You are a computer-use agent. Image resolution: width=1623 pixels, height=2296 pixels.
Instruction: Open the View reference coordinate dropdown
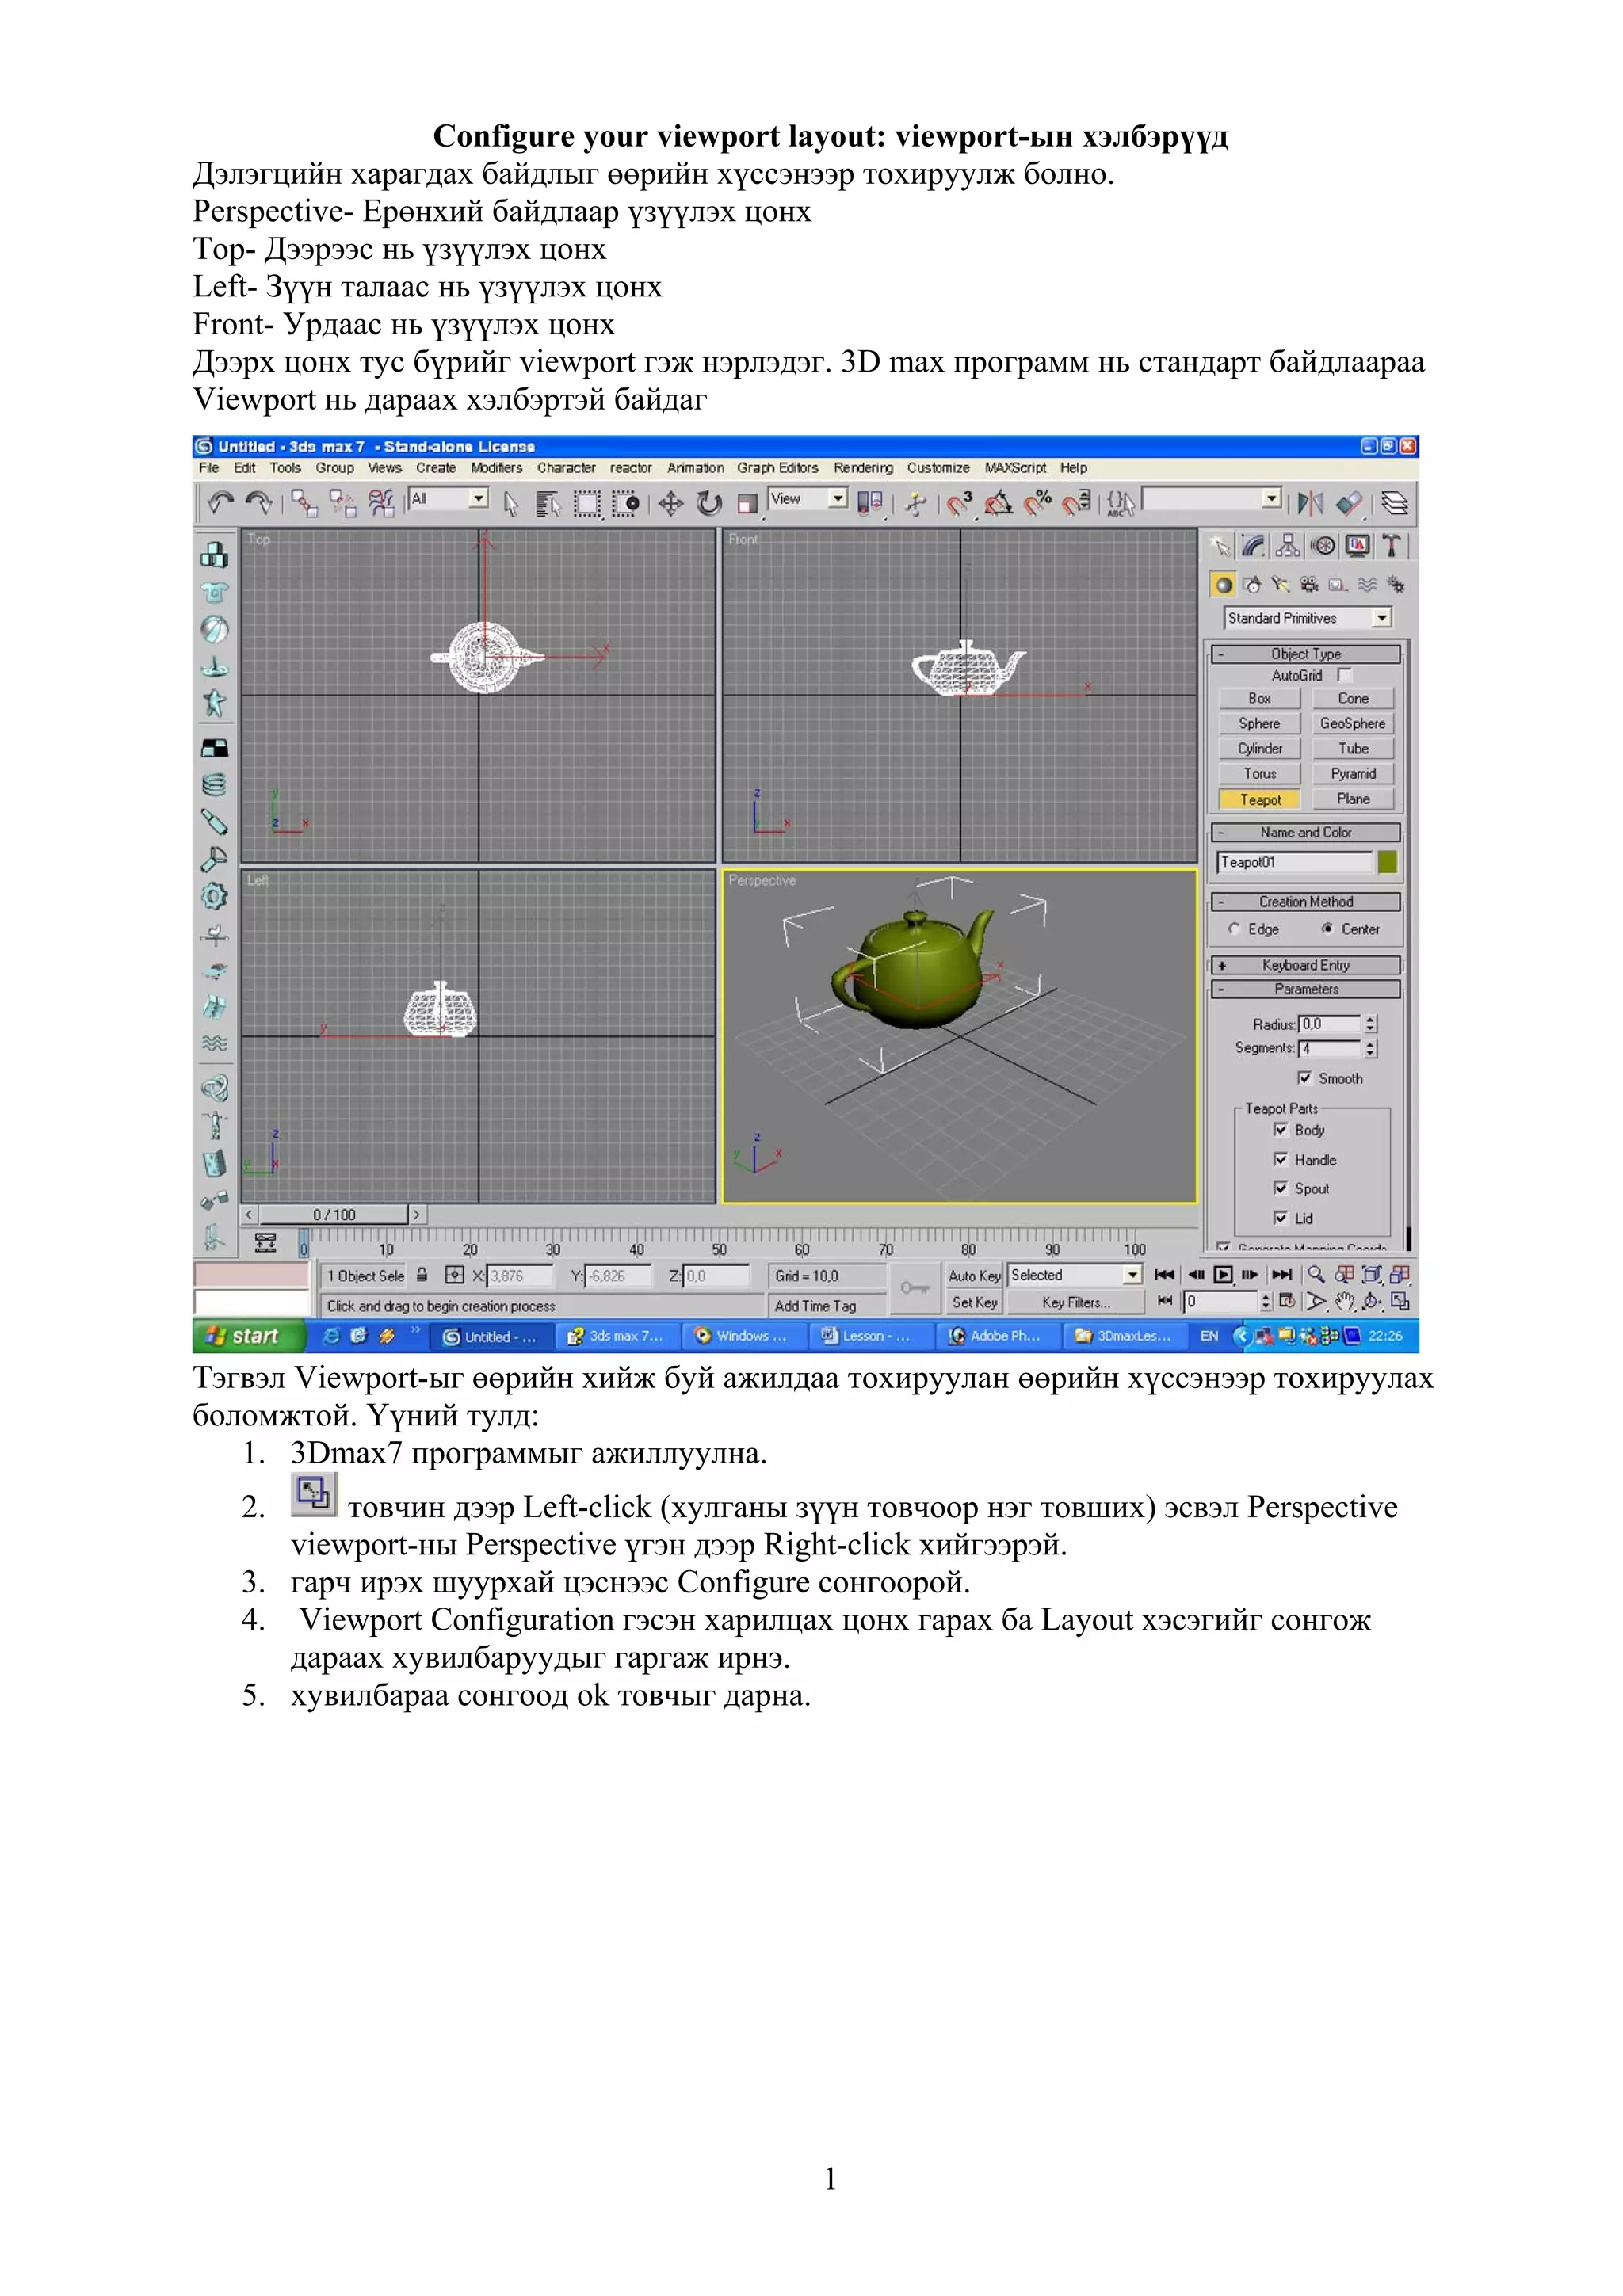838,498
